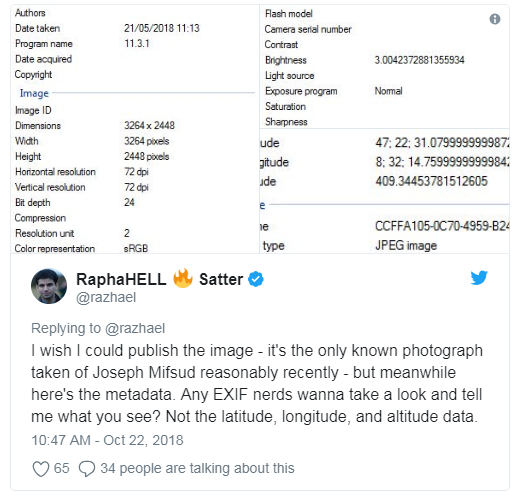Image resolution: width=513 pixels, height=499 pixels.
Task: Click the blue verified badge
Action: click(x=256, y=279)
